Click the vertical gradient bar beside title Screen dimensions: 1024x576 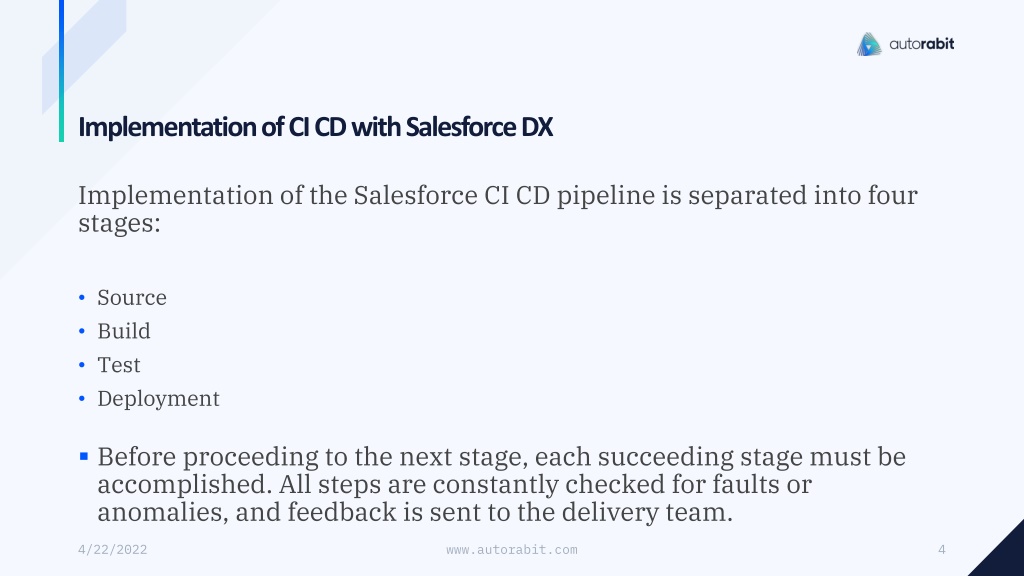point(61,71)
